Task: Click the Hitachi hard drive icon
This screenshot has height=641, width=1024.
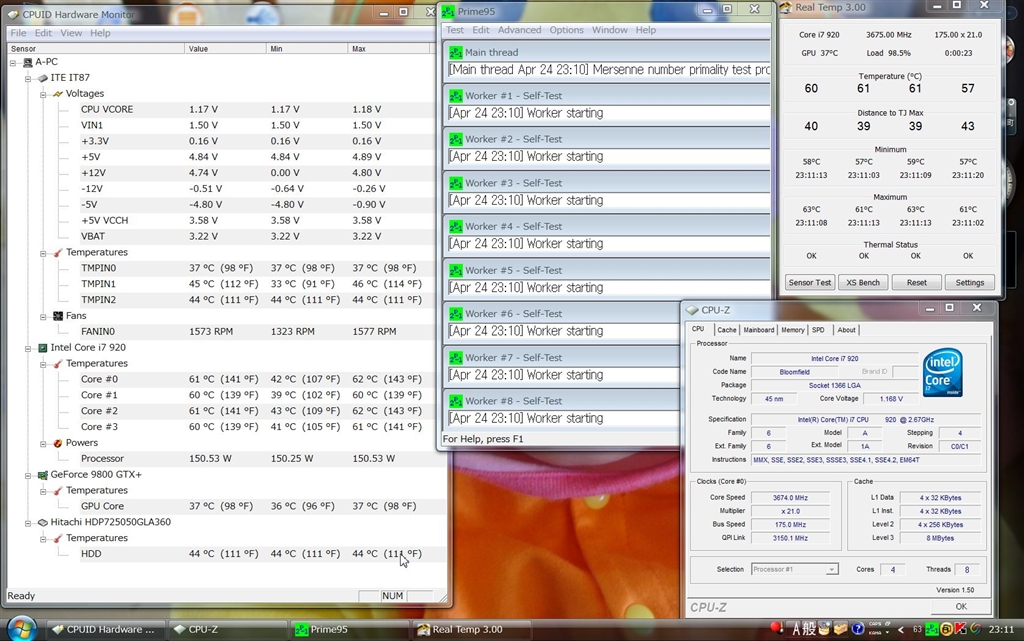Action: click(x=42, y=522)
